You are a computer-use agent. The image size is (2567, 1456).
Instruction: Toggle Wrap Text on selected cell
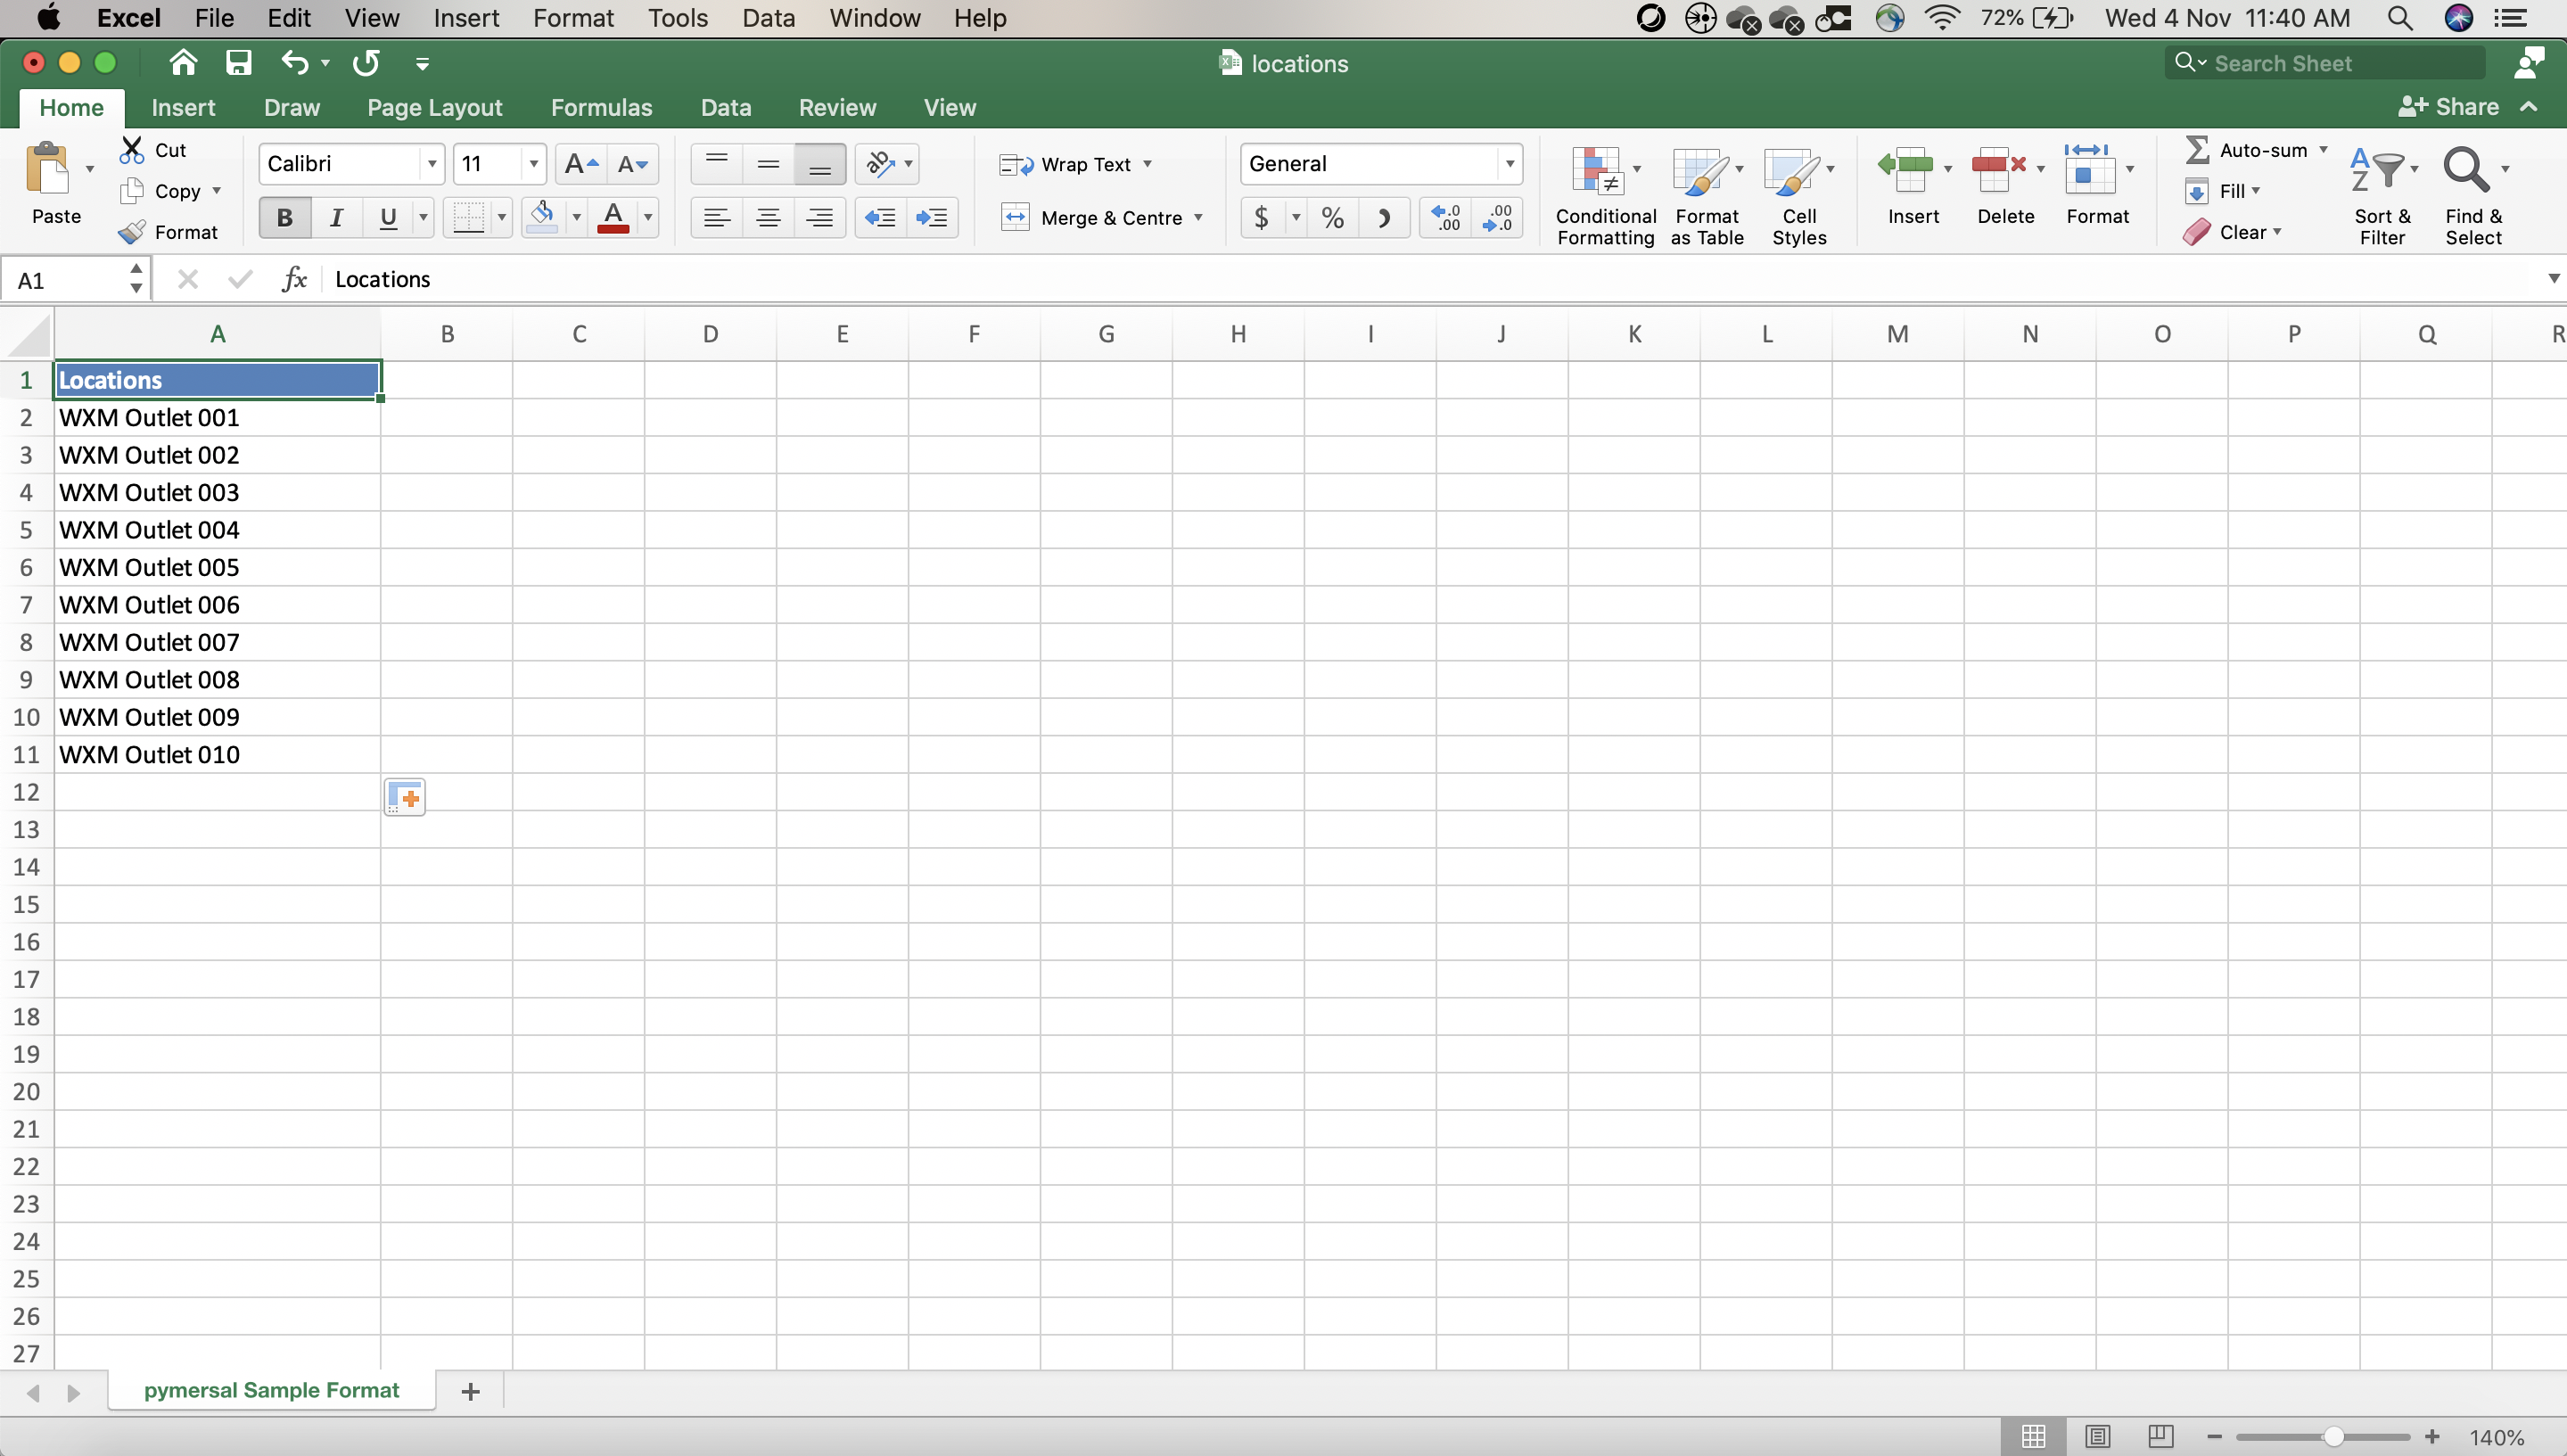click(x=1079, y=164)
